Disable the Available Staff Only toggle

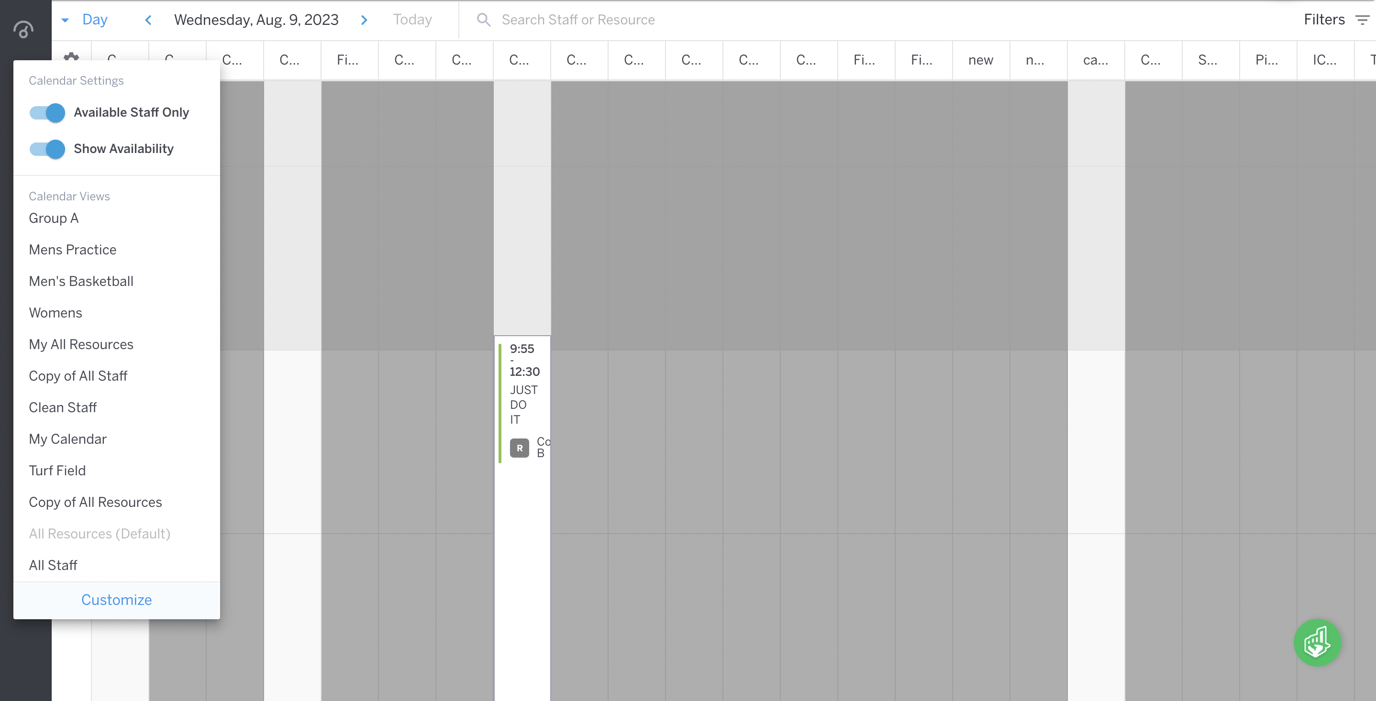(46, 113)
